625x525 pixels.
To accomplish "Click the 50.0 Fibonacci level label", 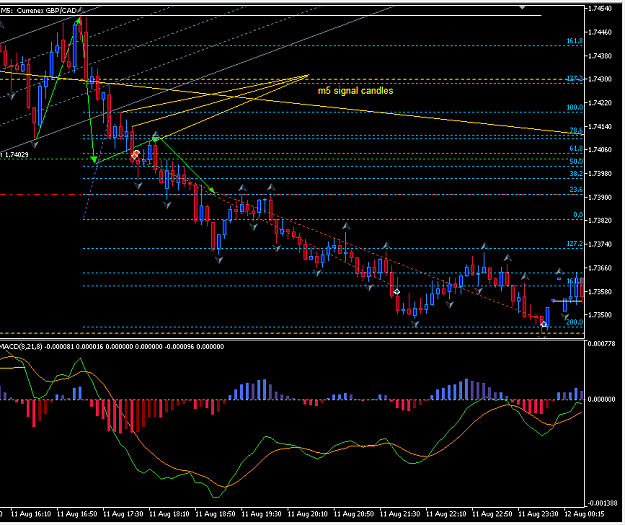I will [x=576, y=161].
